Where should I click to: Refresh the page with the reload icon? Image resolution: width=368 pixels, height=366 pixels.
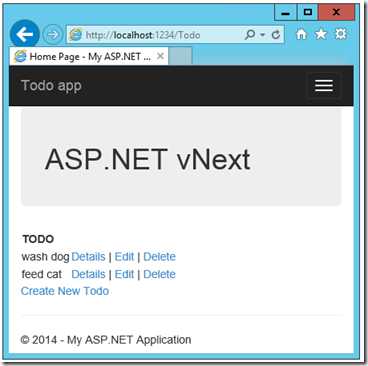point(276,34)
